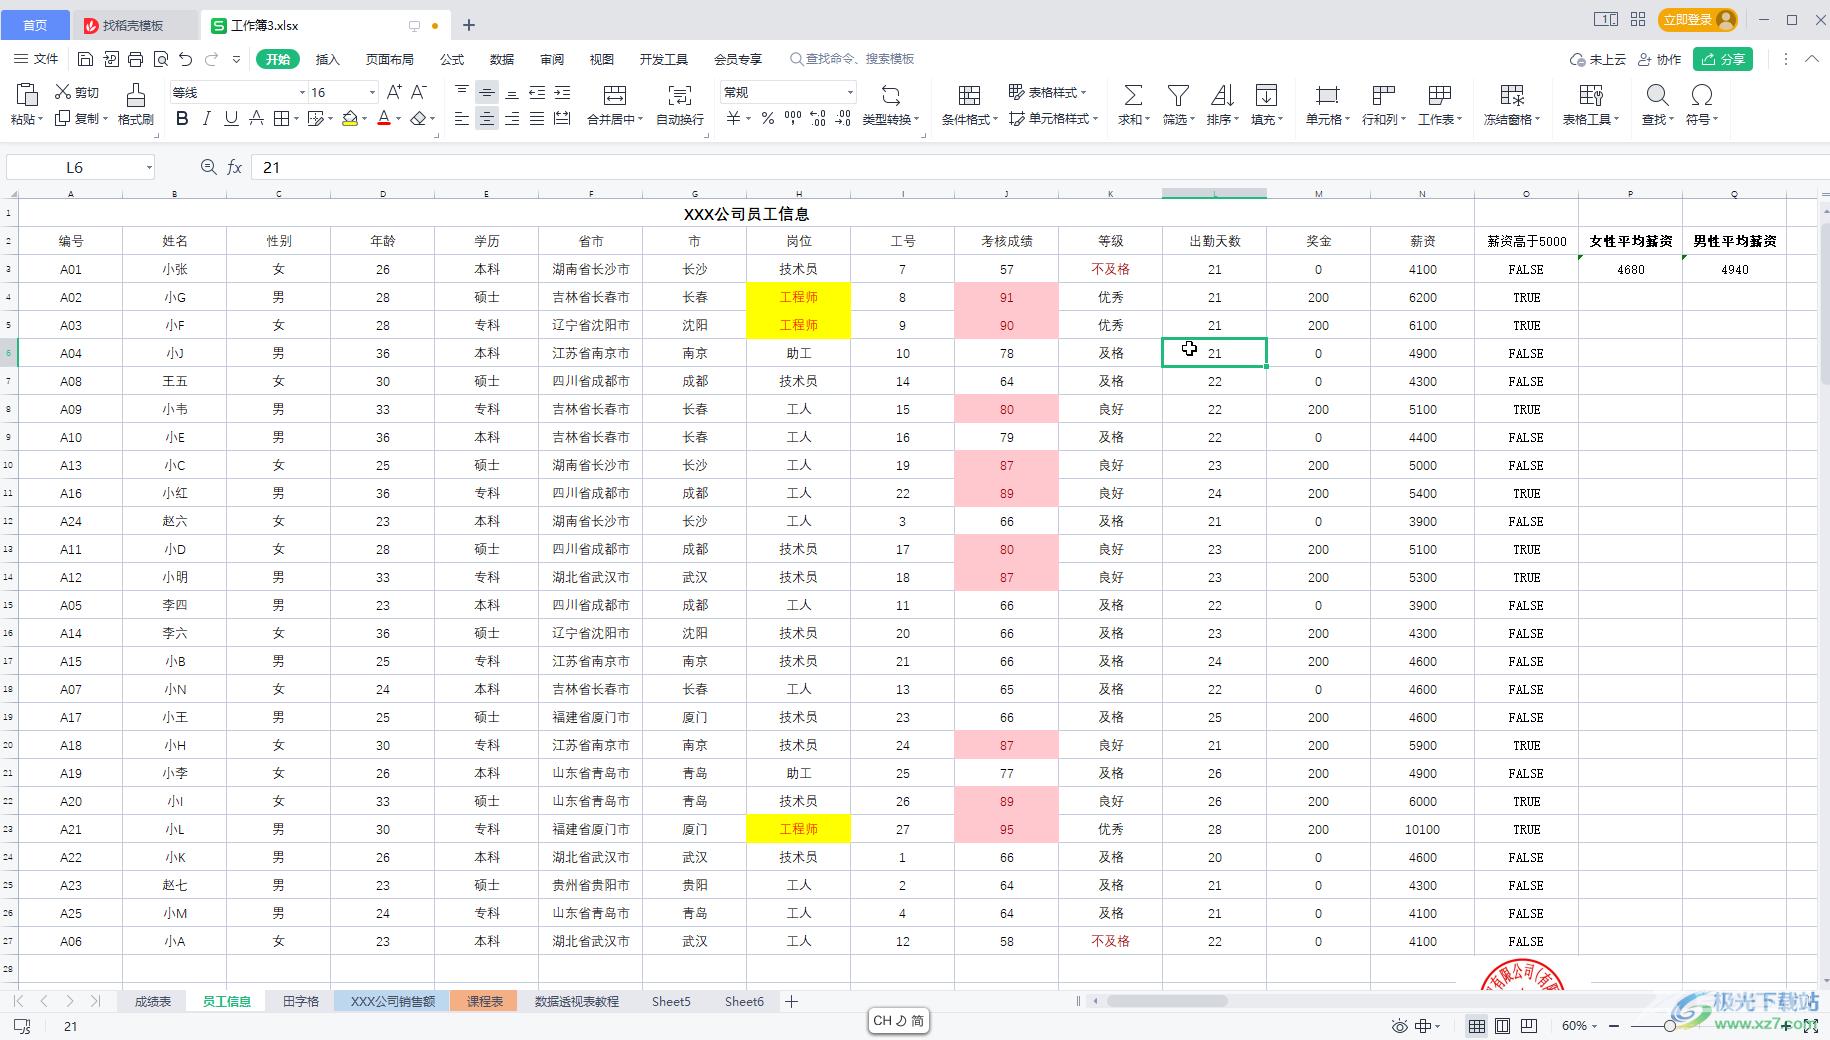Open the font name dropdown (等线)
The width and height of the screenshot is (1830, 1040).
(x=302, y=92)
